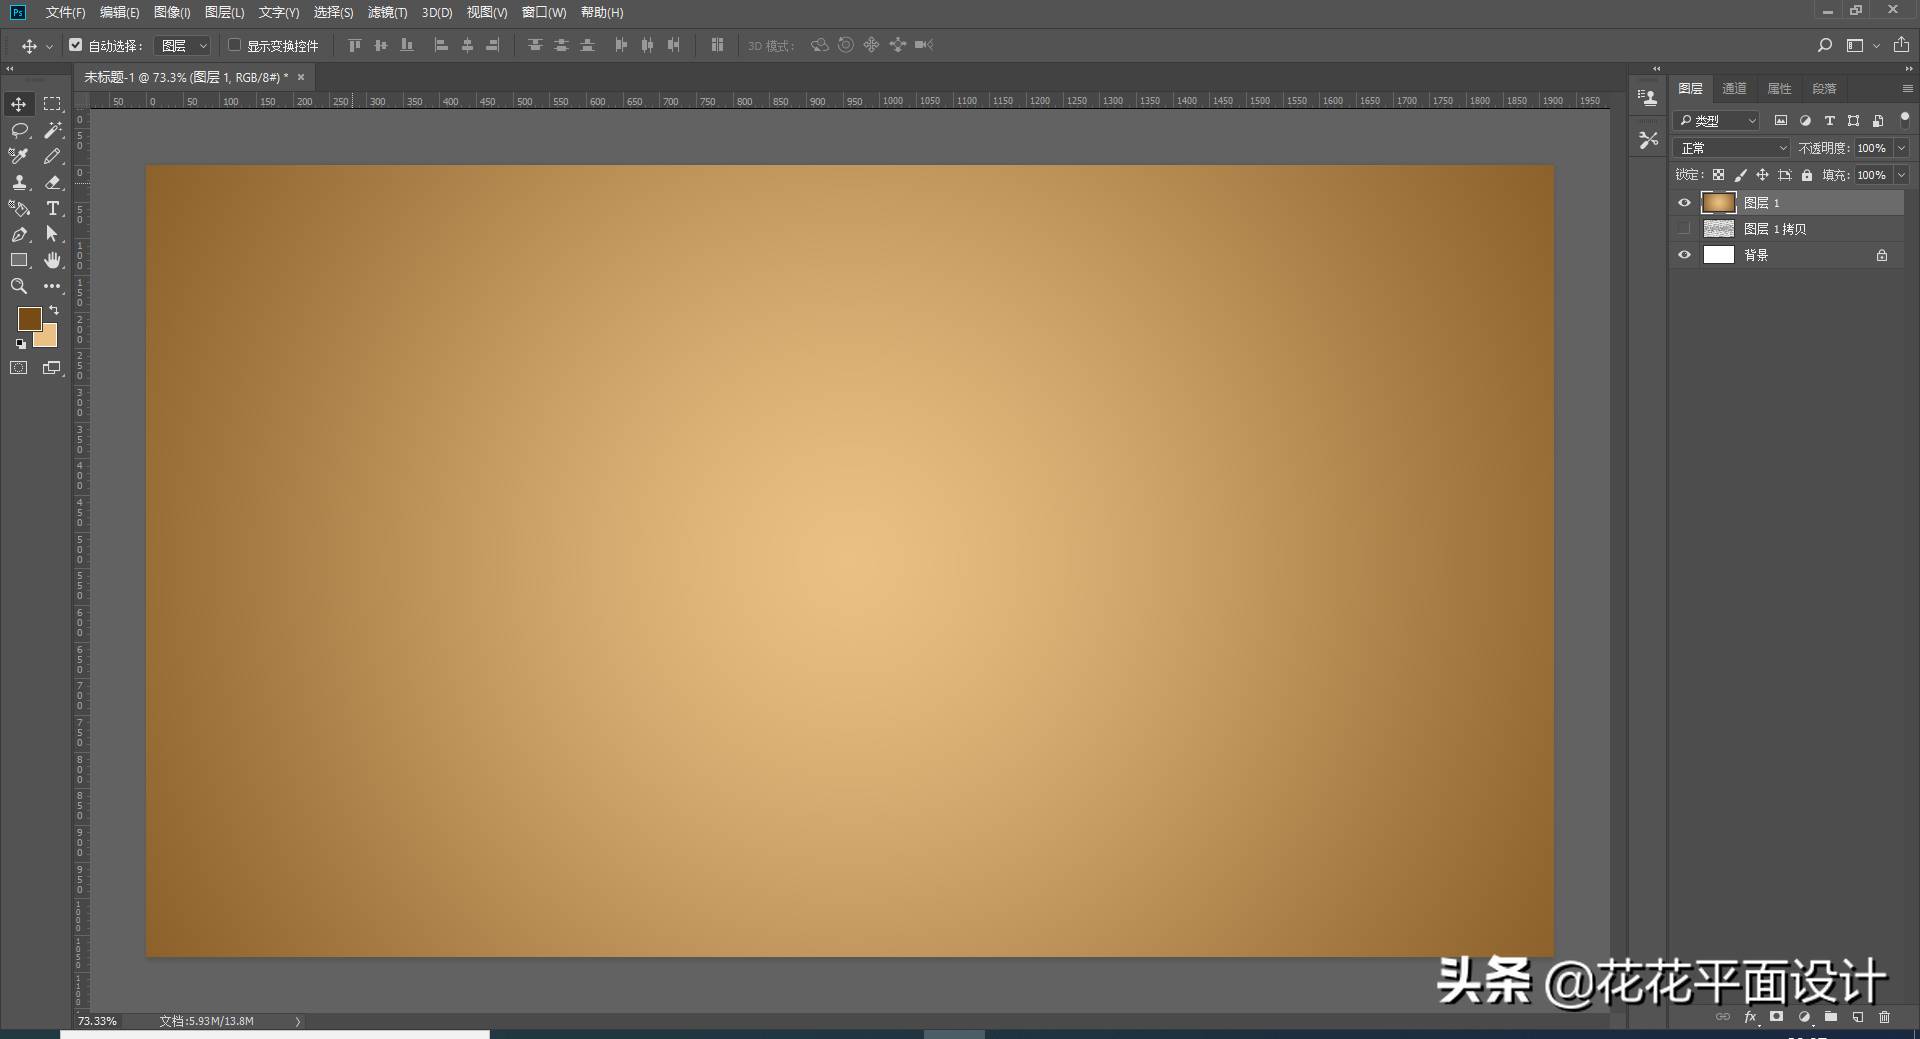Select the Path Selection arrow tool

tap(53, 234)
